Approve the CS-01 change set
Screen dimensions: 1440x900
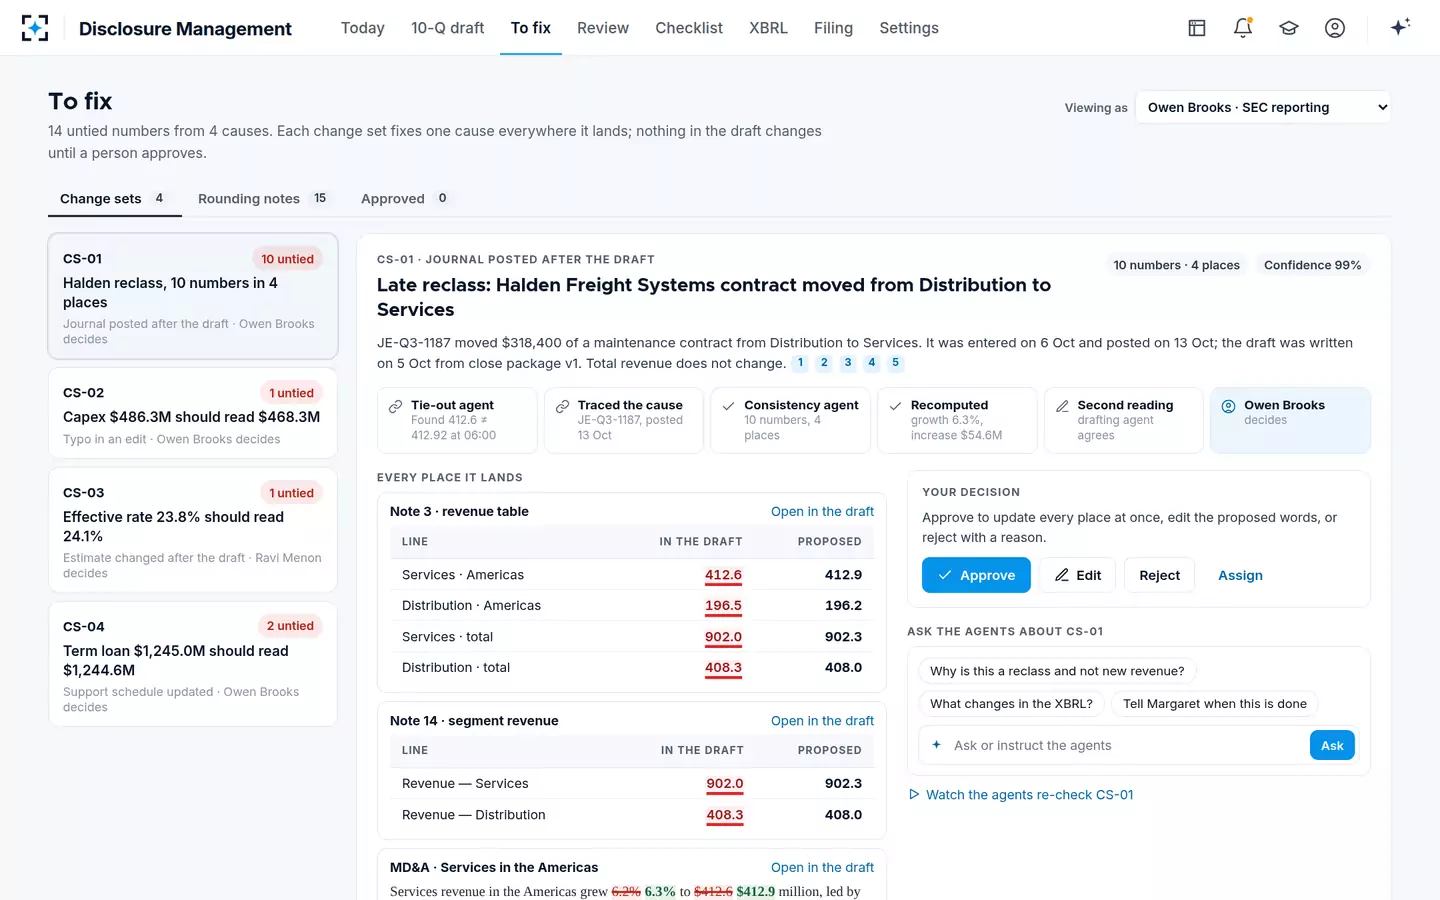tap(976, 575)
